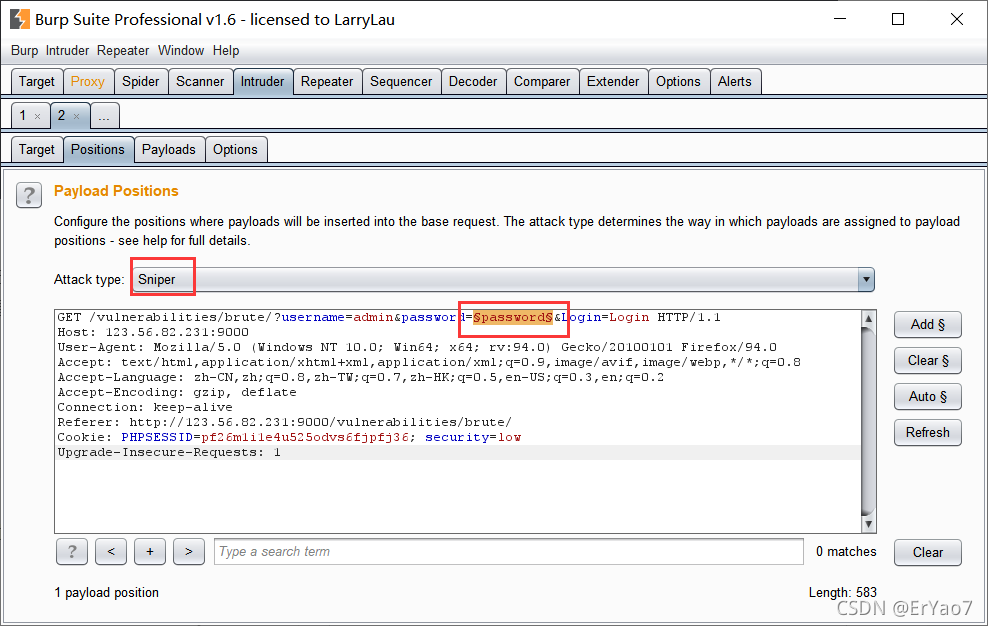Open the Intruder menu

pyautogui.click(x=67, y=50)
